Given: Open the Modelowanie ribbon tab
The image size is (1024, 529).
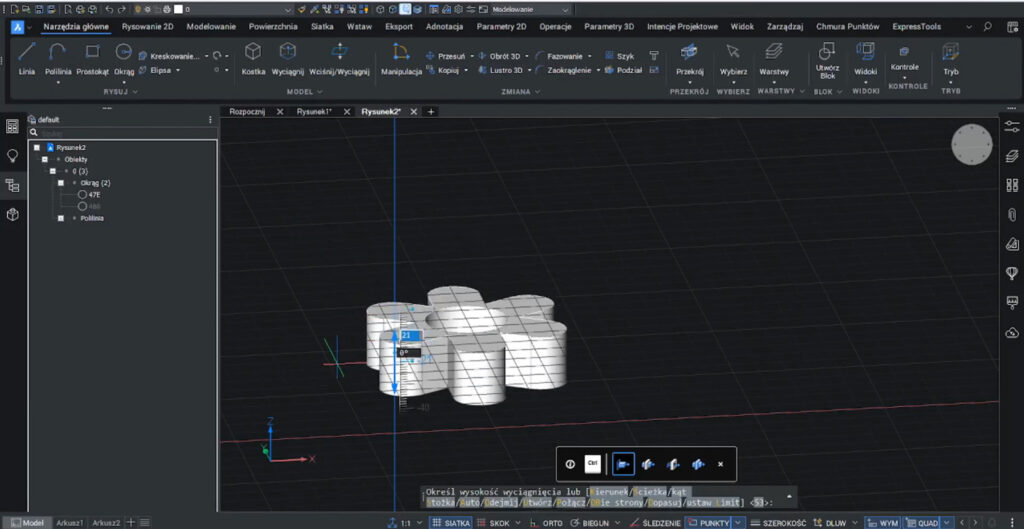Looking at the screenshot, I should point(212,27).
